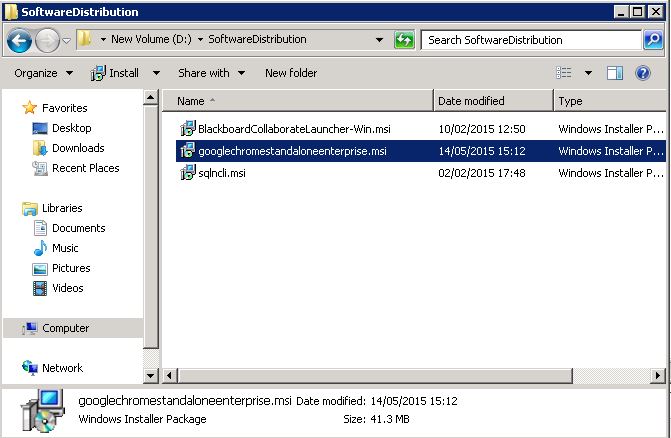The width and height of the screenshot is (671, 438).
Task: Expand the arrow after New Volume (D:)
Action: 200,40
